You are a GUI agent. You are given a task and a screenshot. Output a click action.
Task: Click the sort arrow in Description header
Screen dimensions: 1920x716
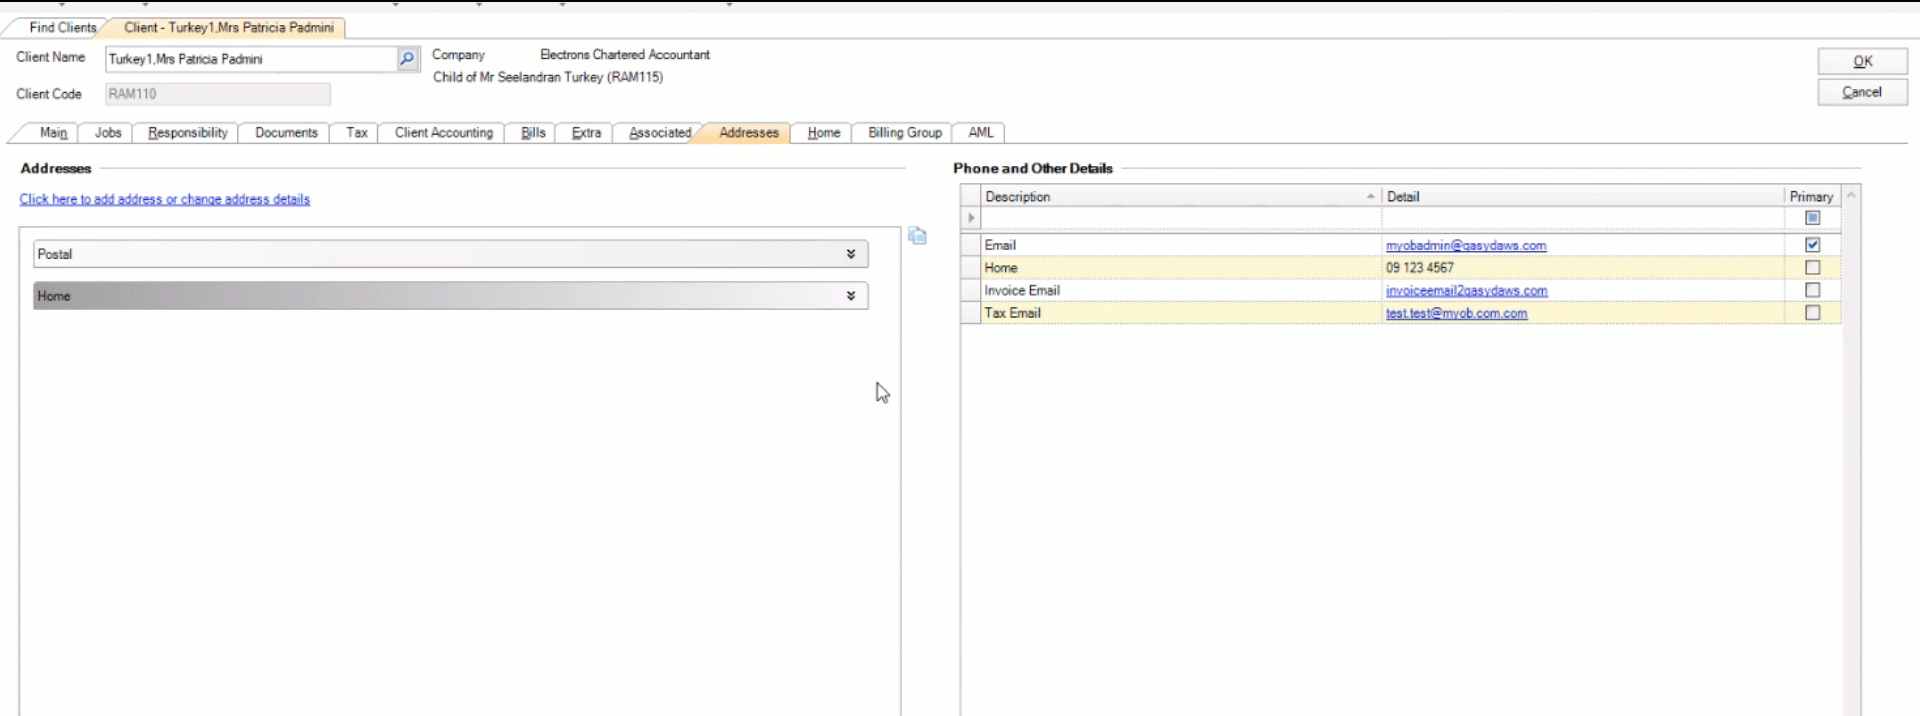[1370, 197]
